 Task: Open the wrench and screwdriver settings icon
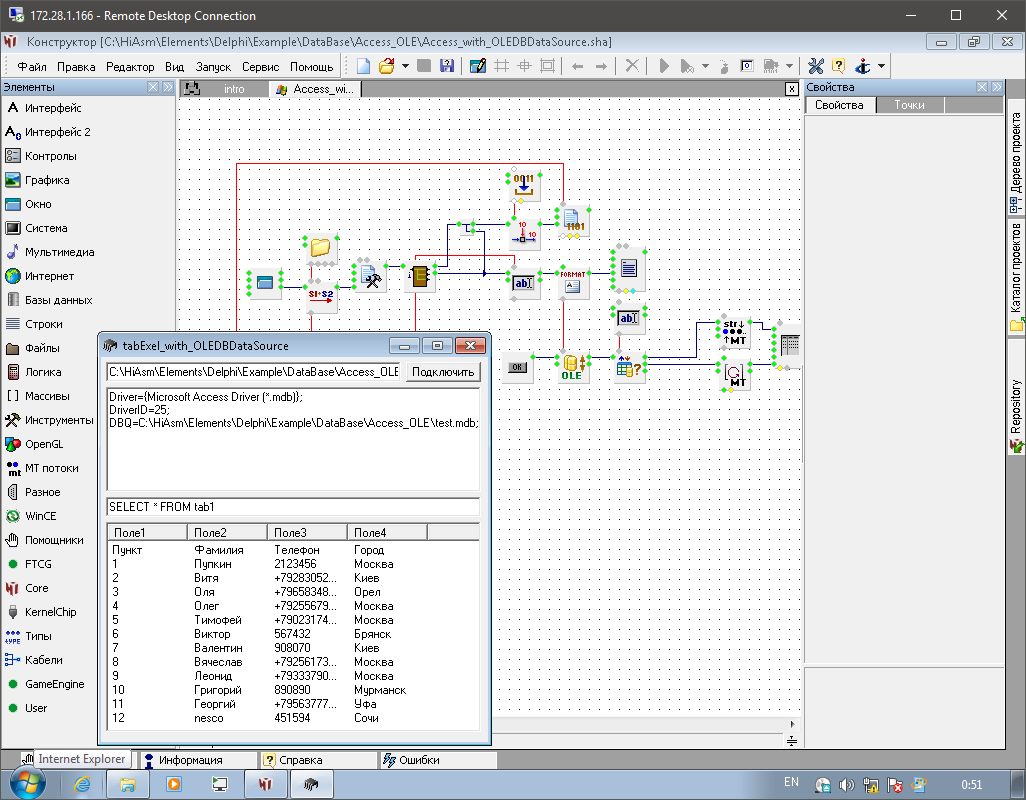click(815, 66)
